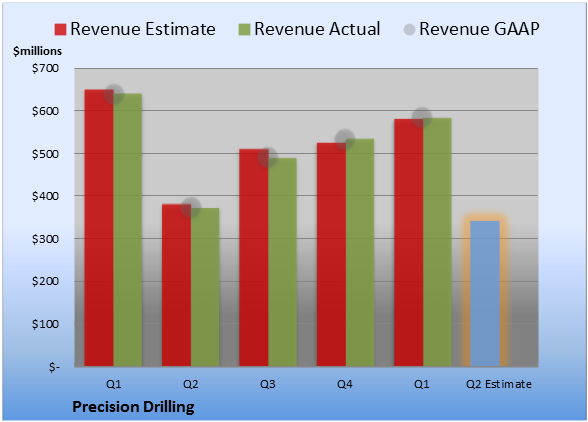Click the '$300' y-axis label
Image resolution: width=588 pixels, height=422 pixels.
coord(45,239)
